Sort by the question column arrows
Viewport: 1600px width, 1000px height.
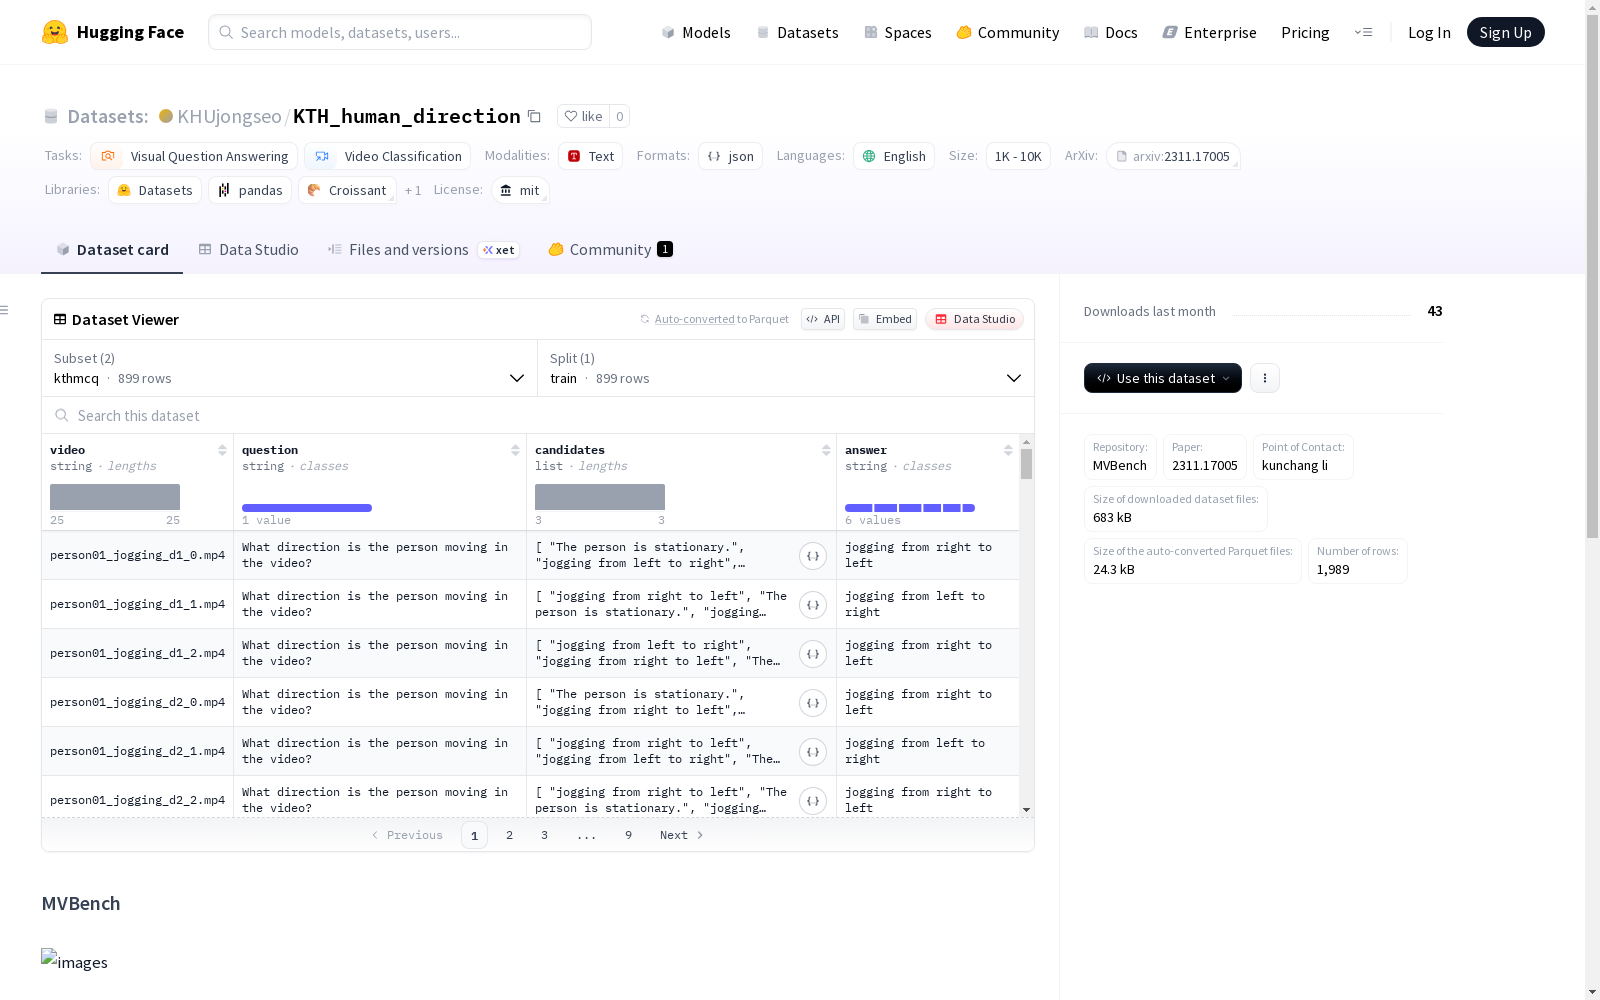click(515, 450)
